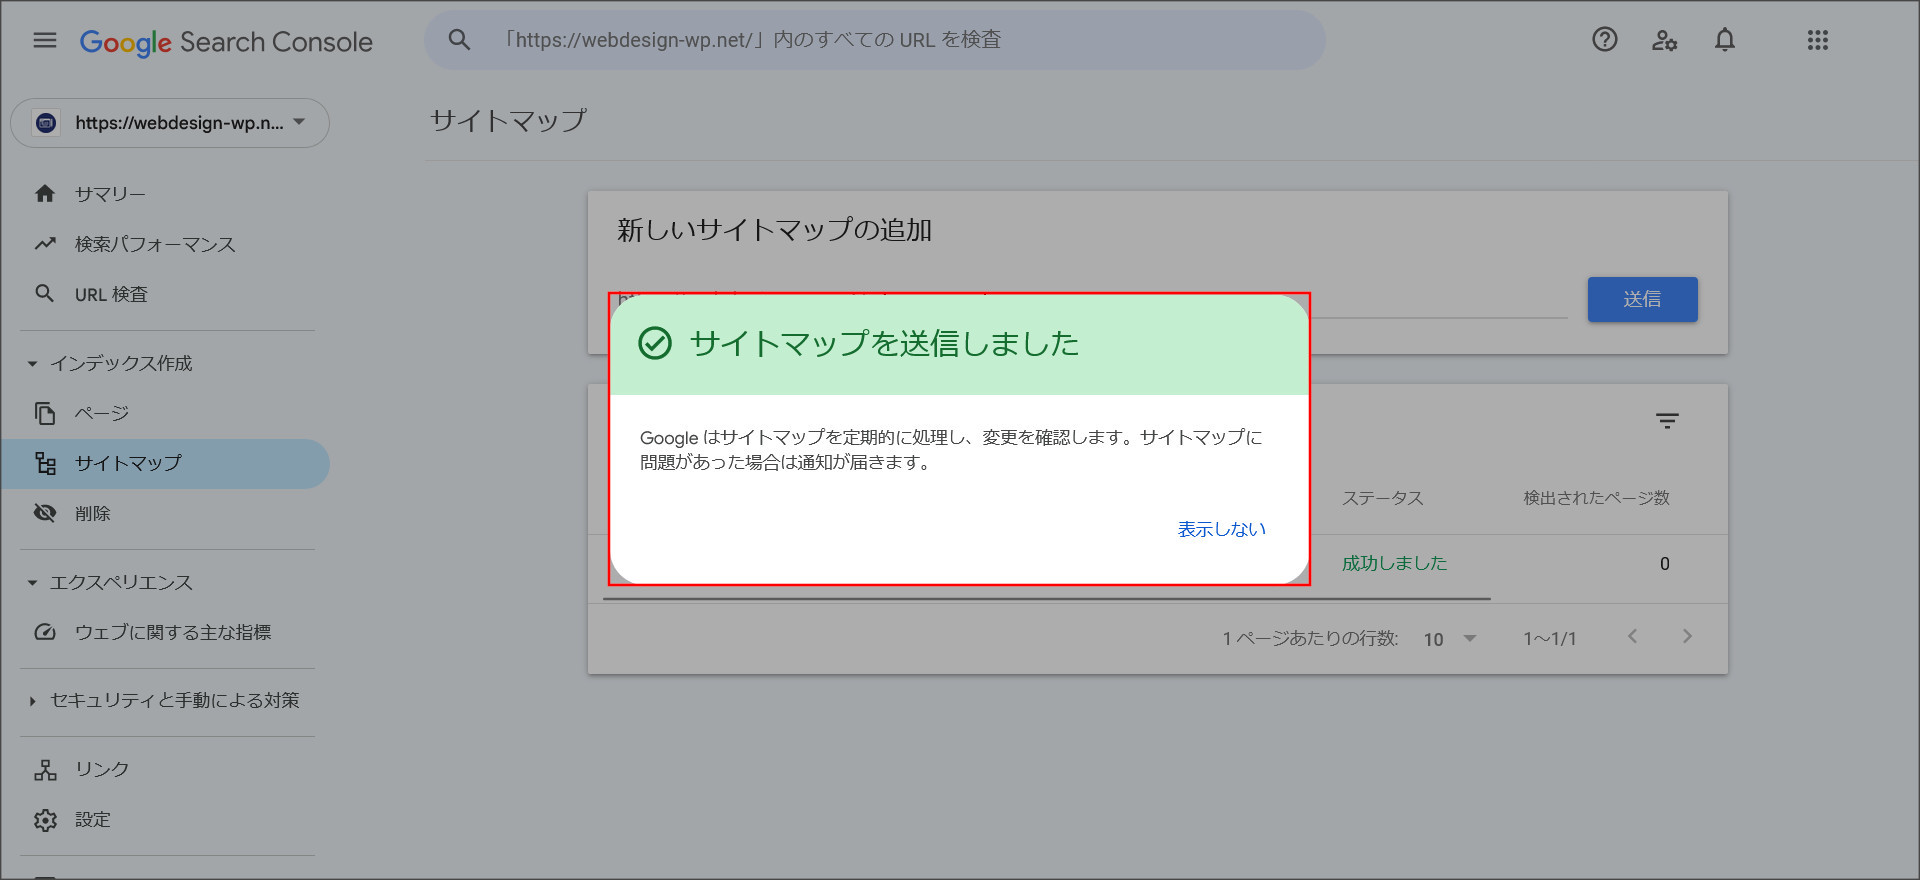Open rows per page dropdown showing 10

pos(1450,639)
